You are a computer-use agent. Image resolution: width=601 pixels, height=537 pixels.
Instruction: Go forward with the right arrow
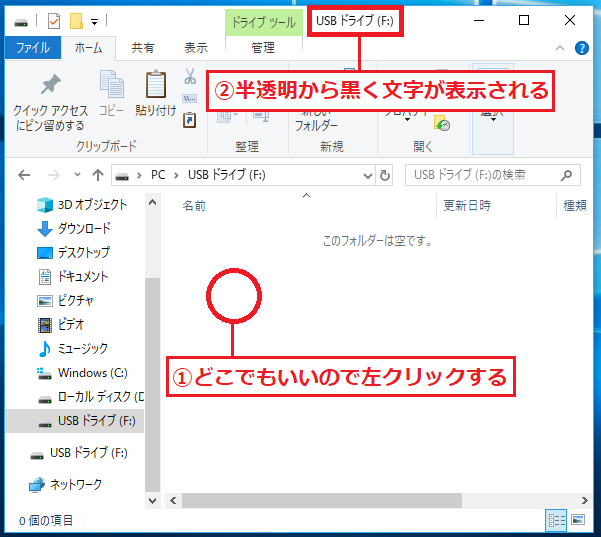click(x=54, y=175)
